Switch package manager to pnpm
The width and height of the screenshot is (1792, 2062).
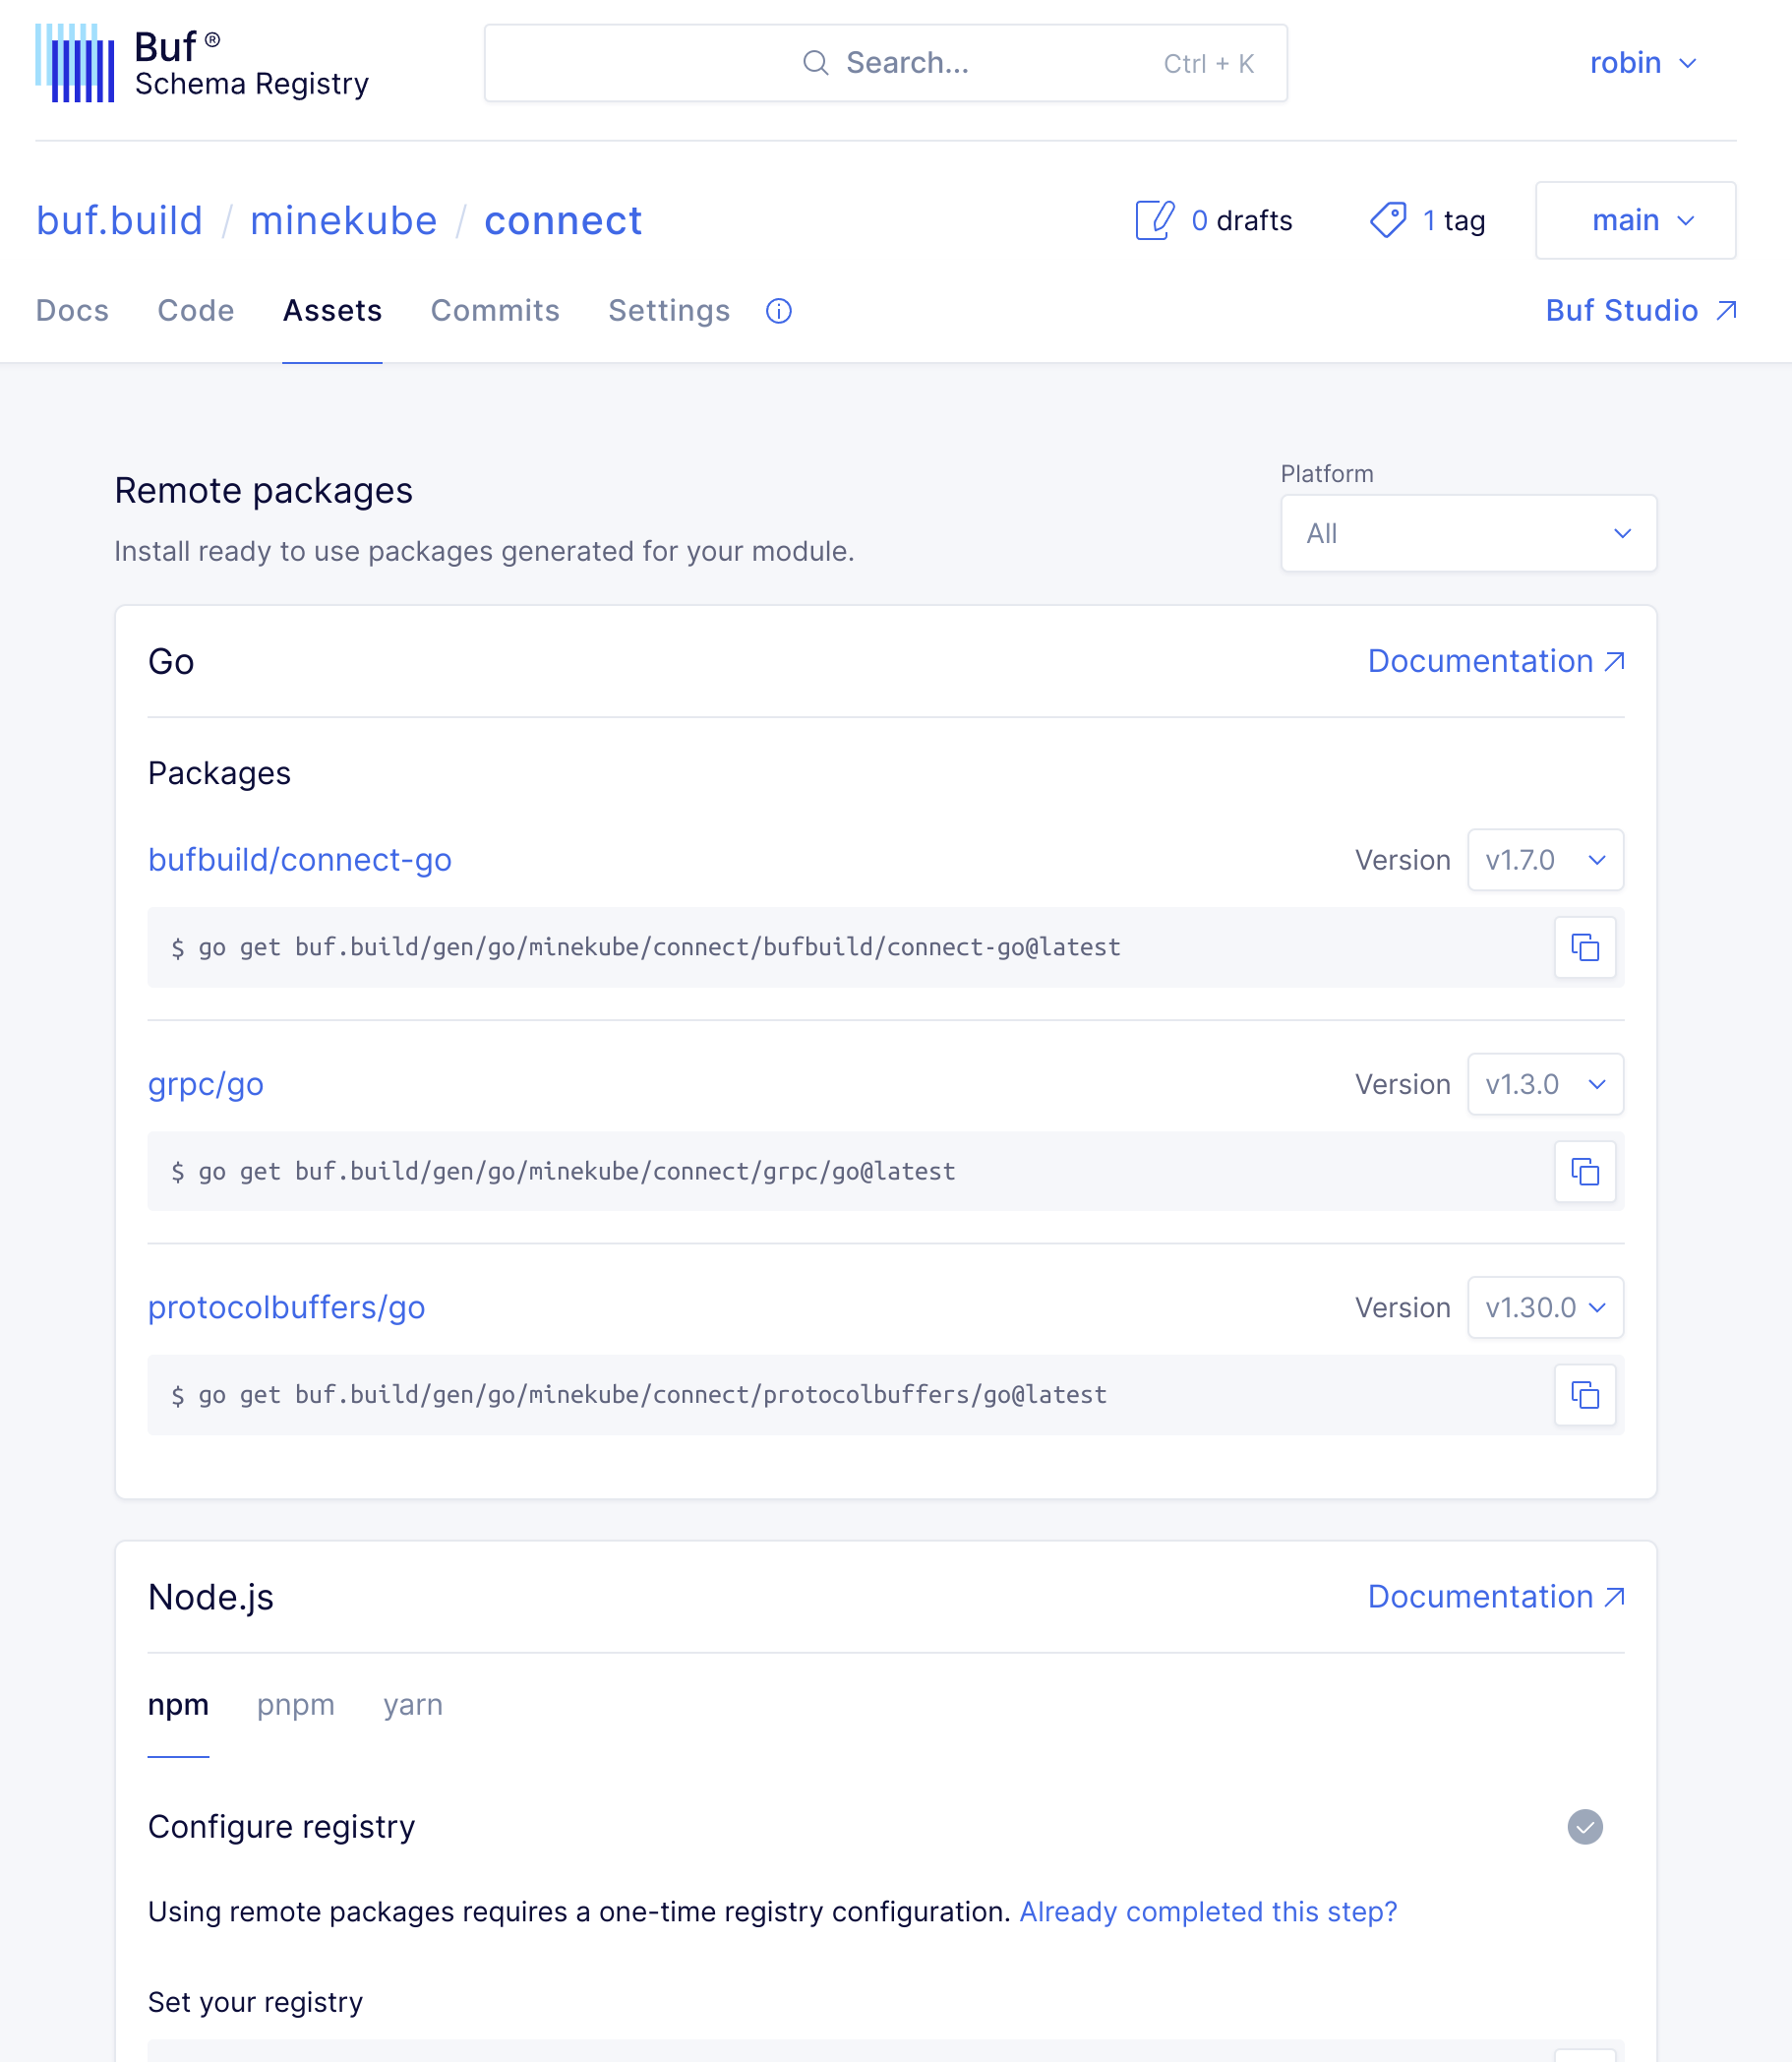[296, 1705]
